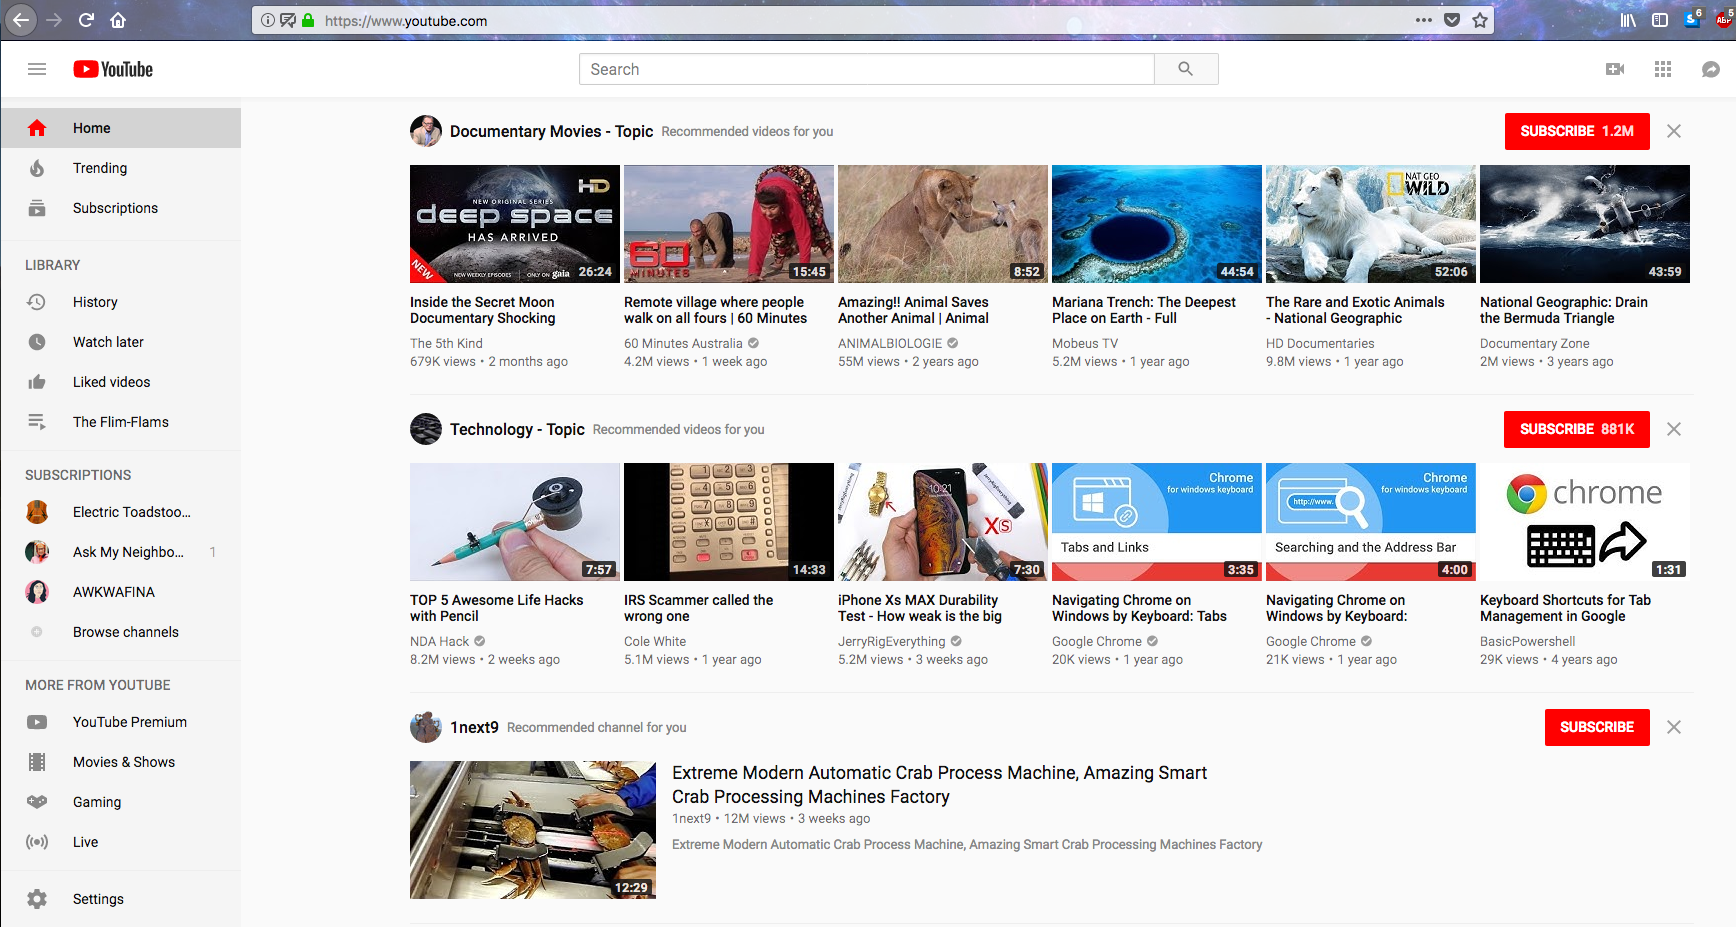Open the upload video camera icon
Image resolution: width=1736 pixels, height=927 pixels.
click(1615, 69)
